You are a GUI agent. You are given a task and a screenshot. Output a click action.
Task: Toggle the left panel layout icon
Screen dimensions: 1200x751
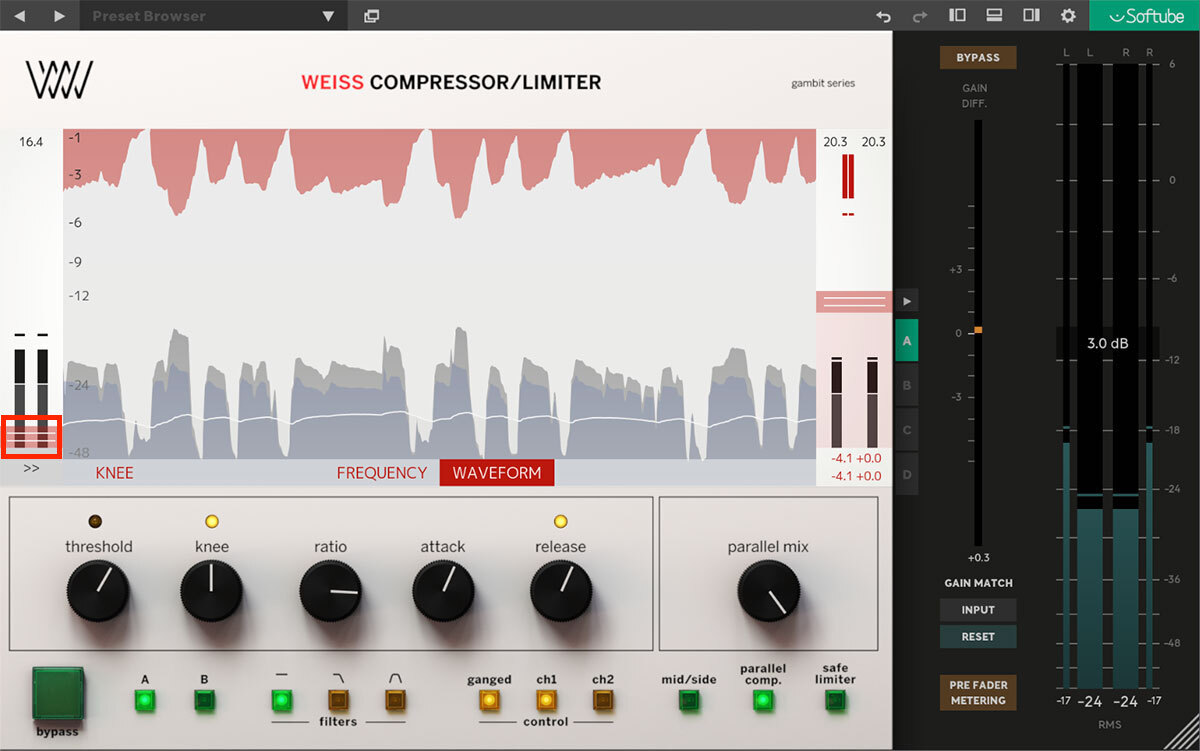[957, 16]
